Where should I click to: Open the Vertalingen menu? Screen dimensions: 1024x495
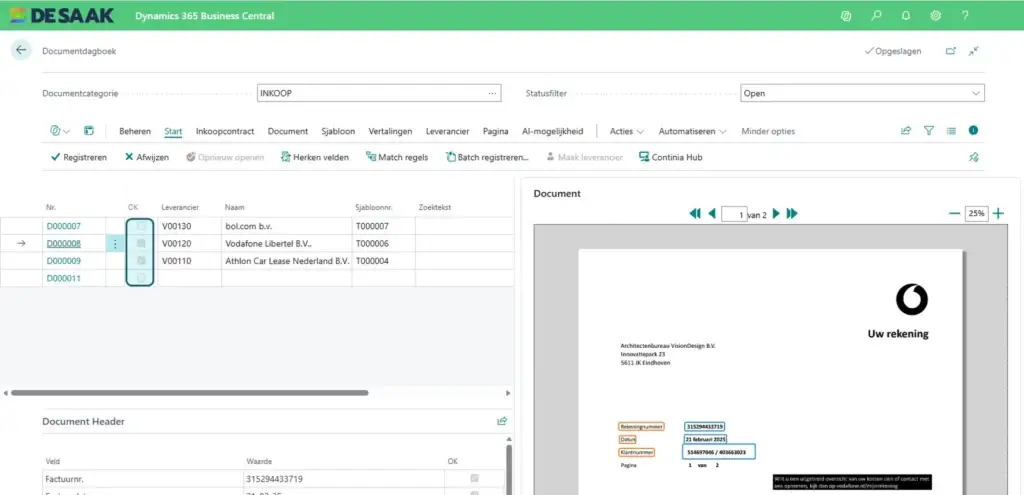(390, 131)
